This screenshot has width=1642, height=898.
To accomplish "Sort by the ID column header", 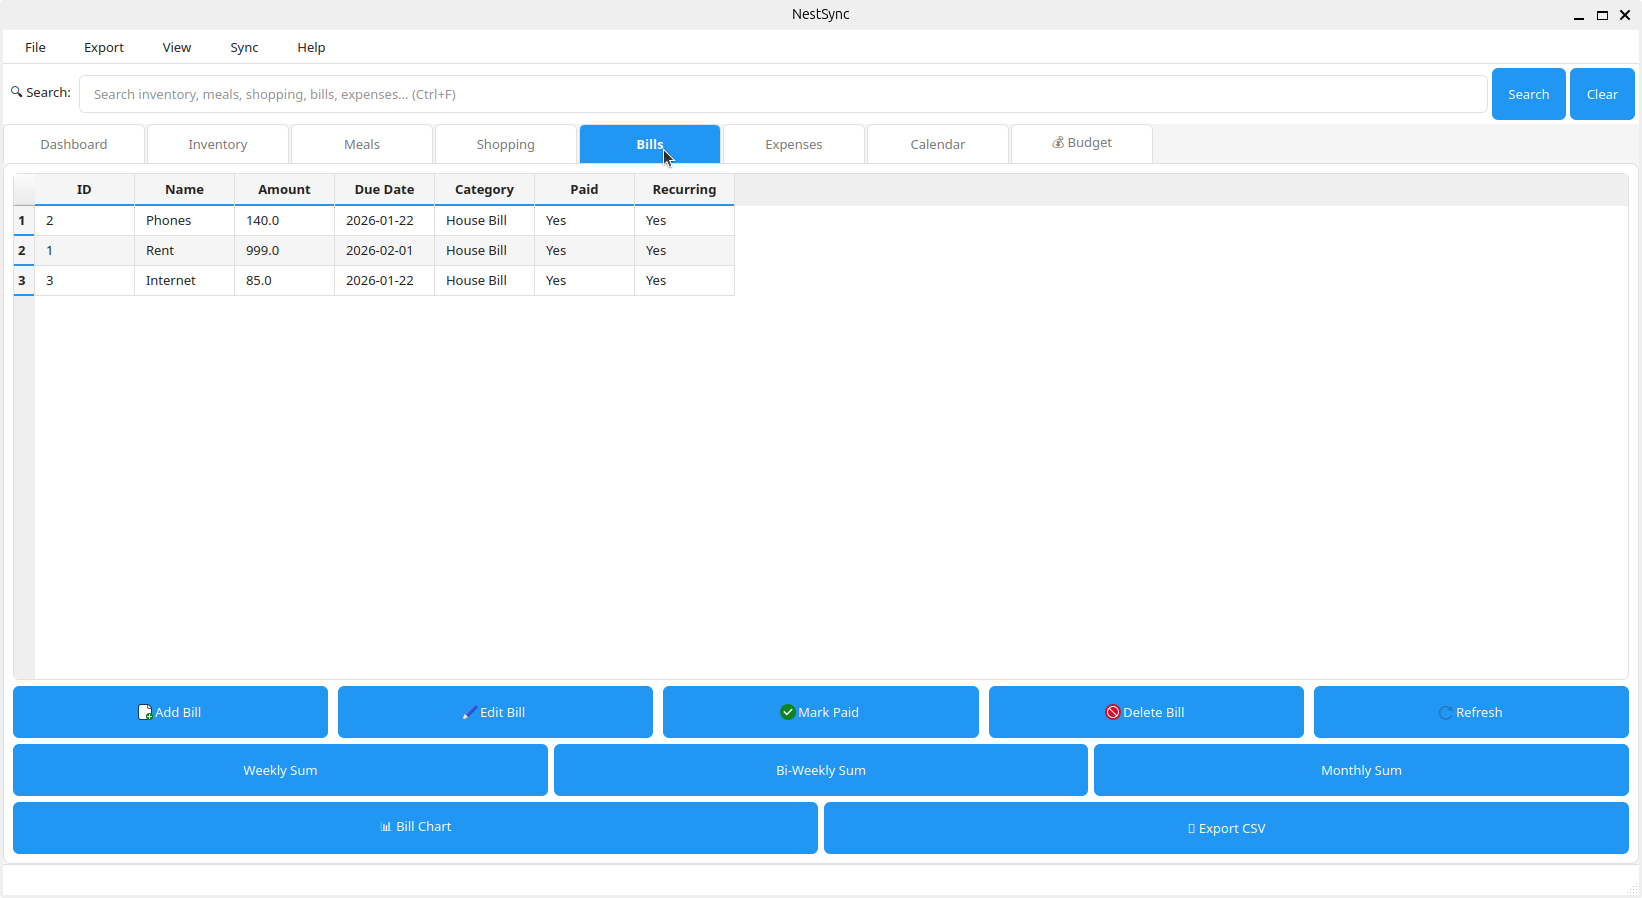I will [84, 189].
